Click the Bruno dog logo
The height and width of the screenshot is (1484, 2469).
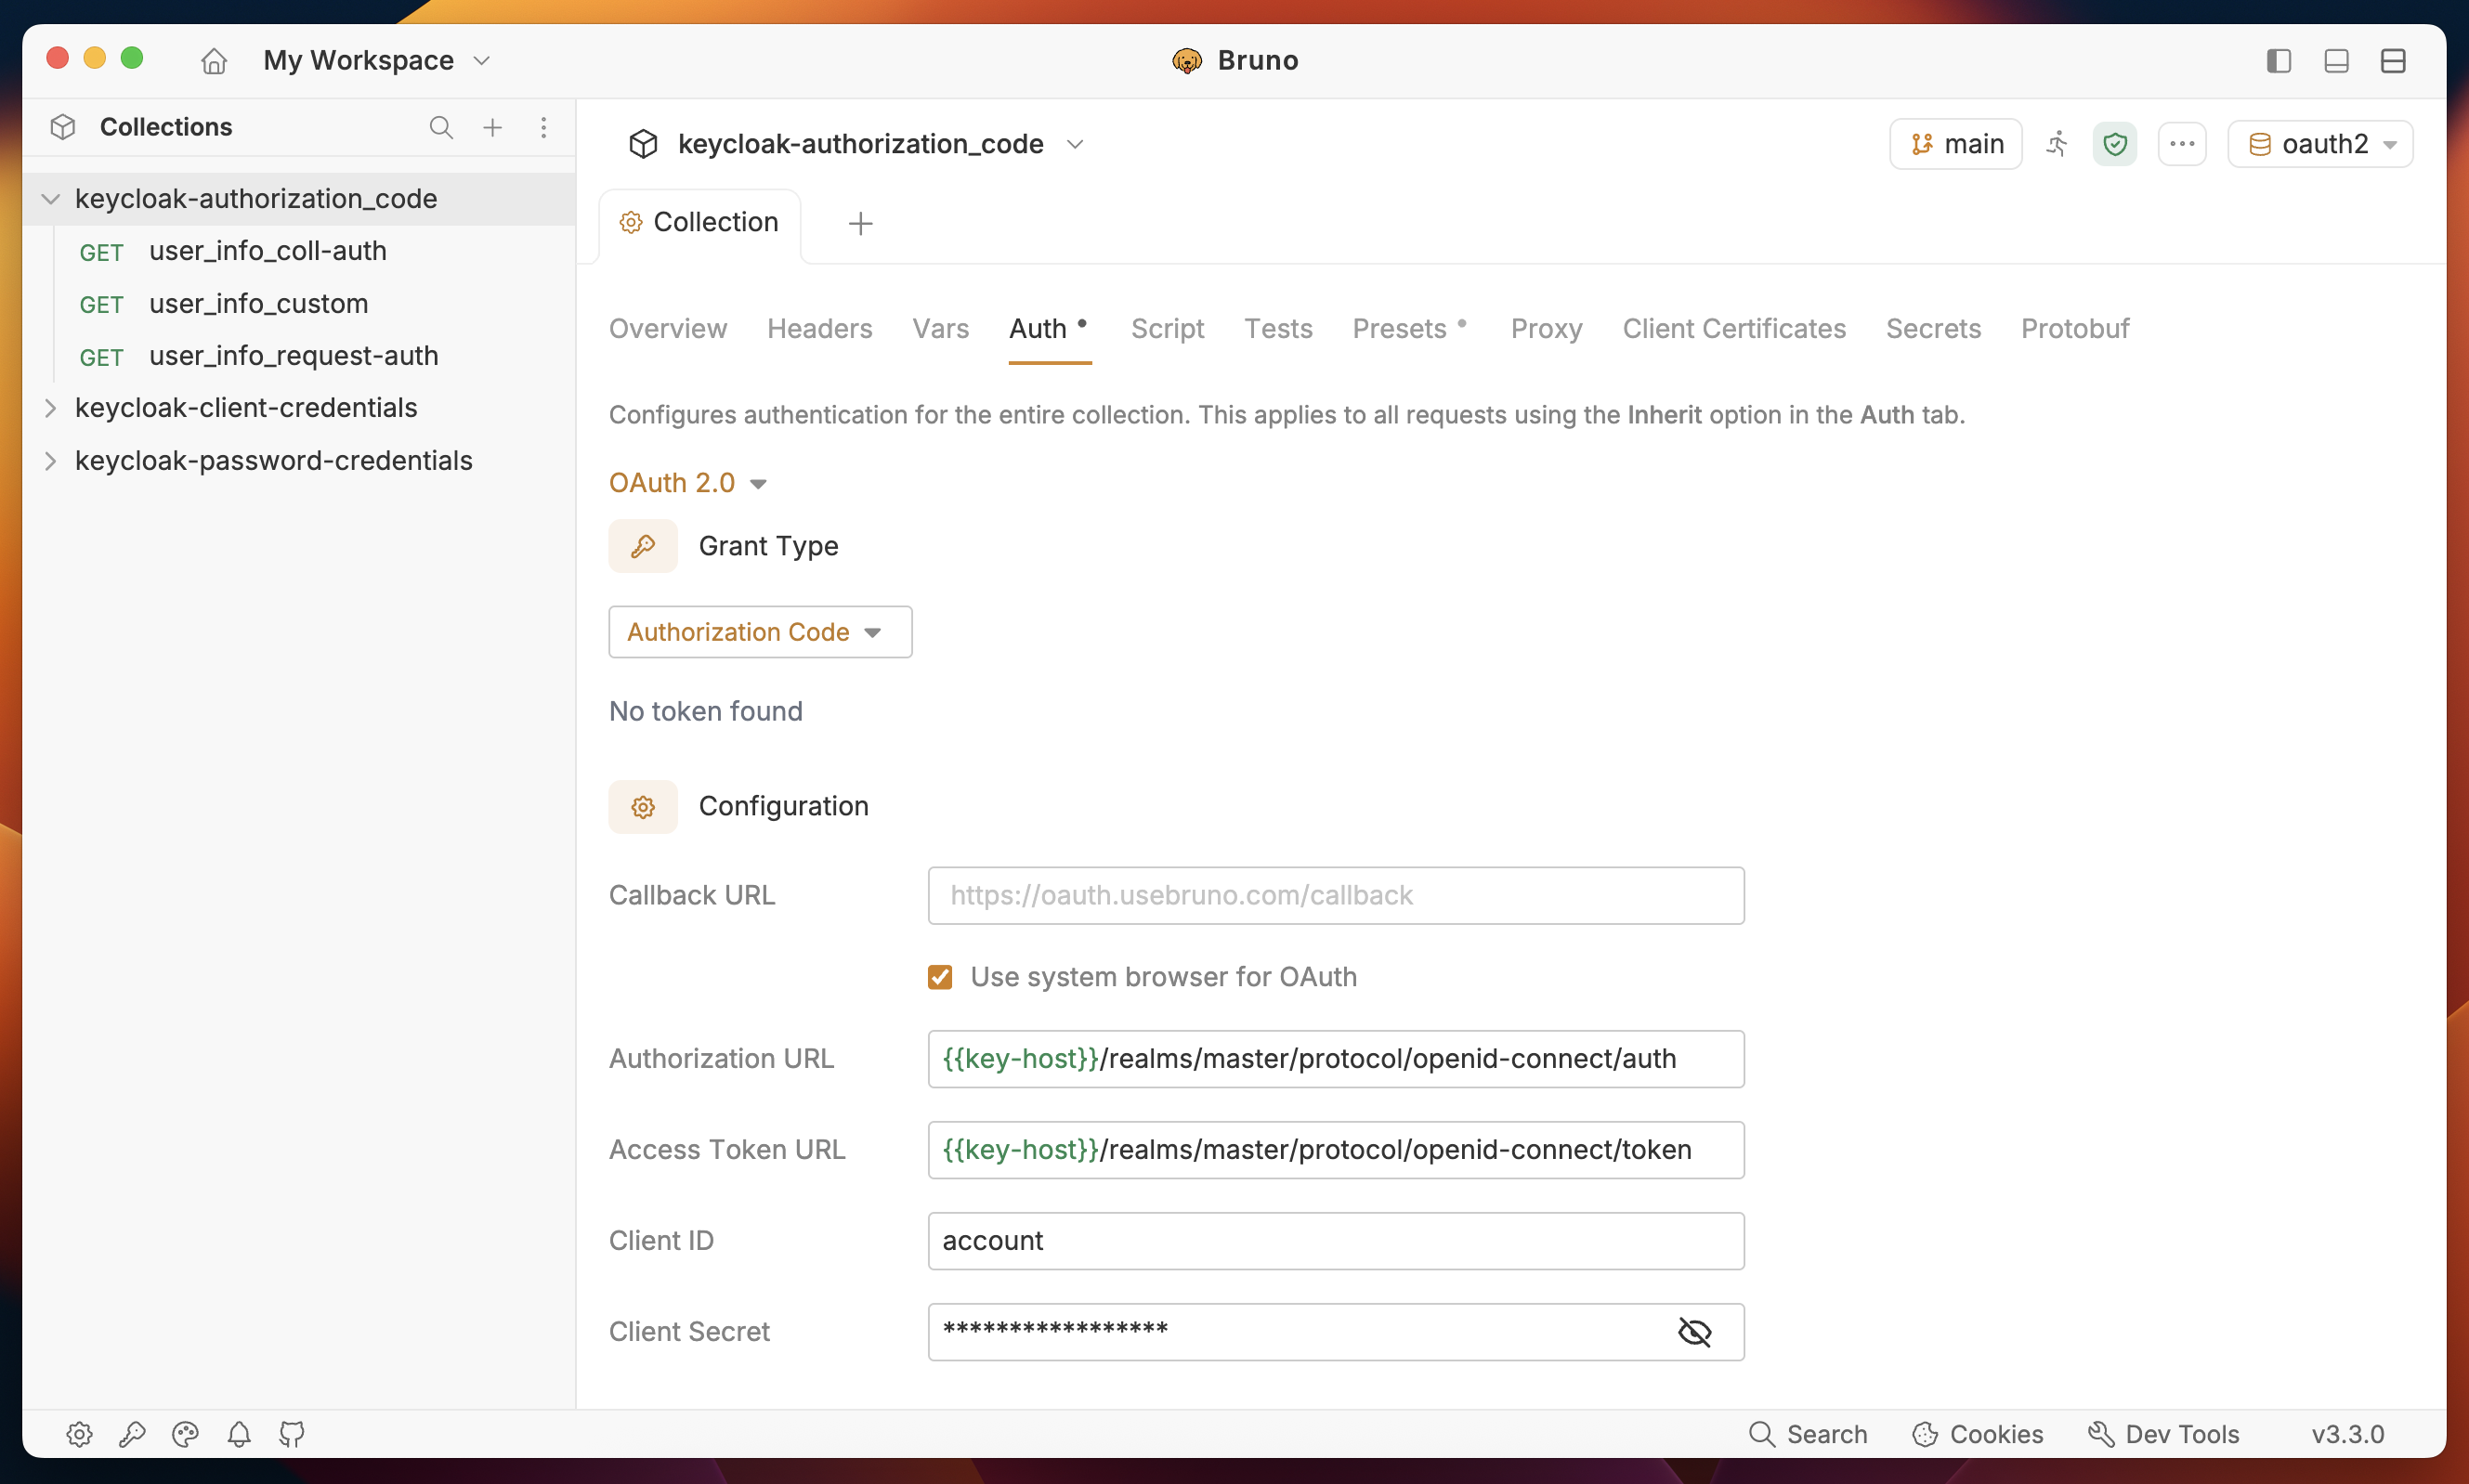coord(1186,61)
